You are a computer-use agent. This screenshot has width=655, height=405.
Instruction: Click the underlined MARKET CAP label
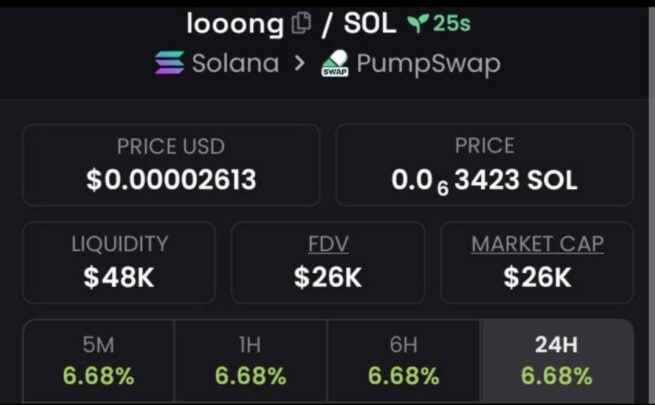pyautogui.click(x=538, y=244)
